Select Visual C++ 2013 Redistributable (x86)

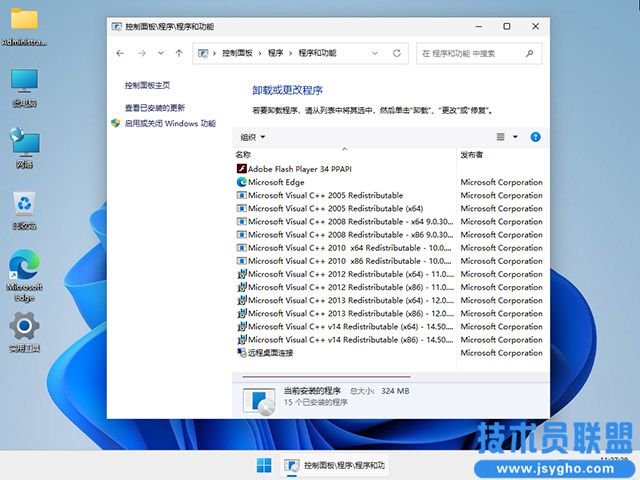(351, 313)
